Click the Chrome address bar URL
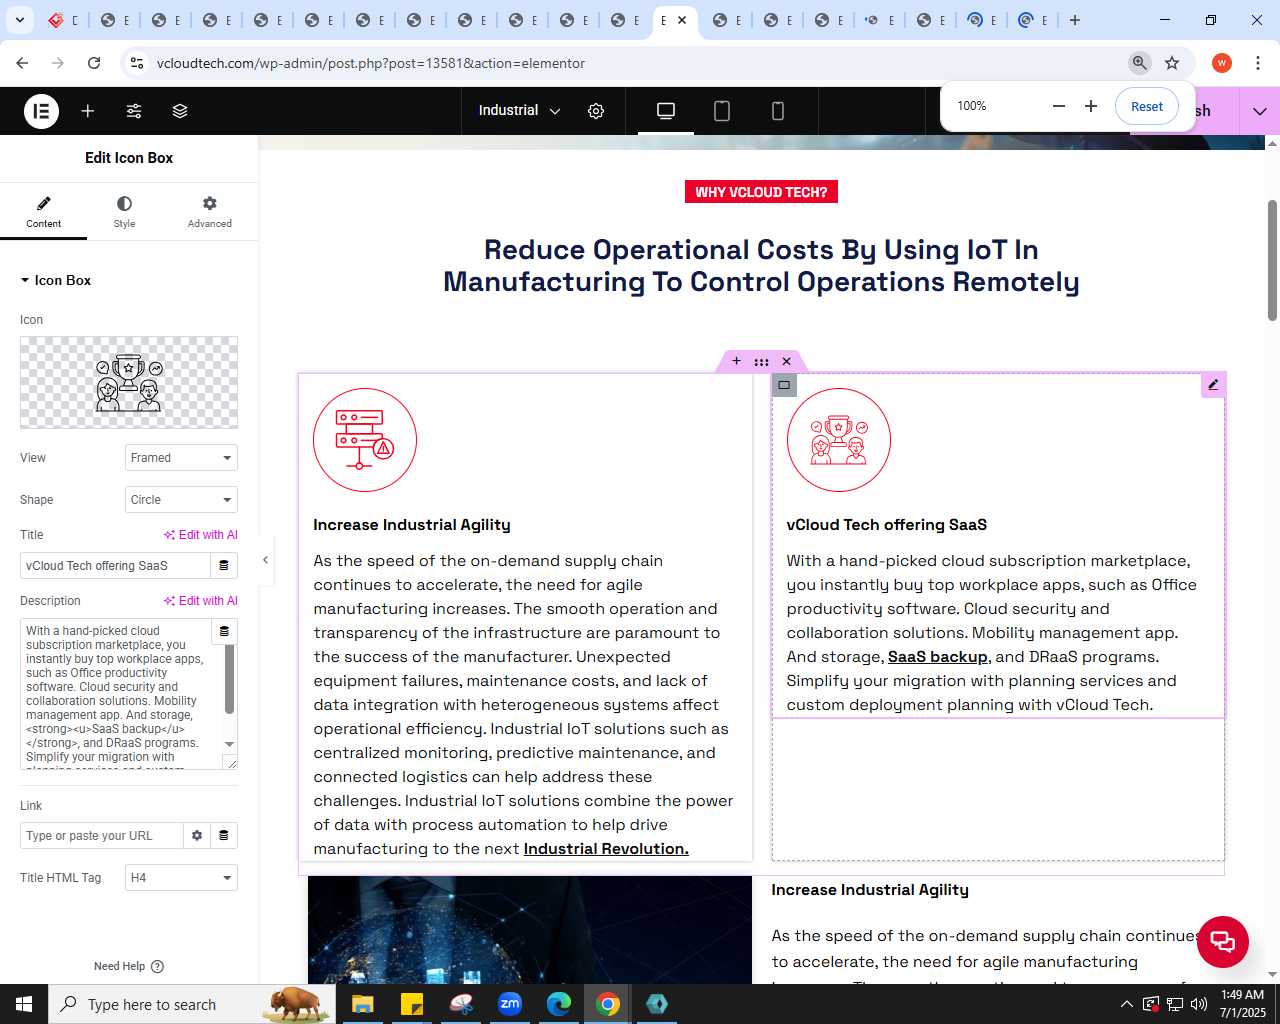 point(371,63)
